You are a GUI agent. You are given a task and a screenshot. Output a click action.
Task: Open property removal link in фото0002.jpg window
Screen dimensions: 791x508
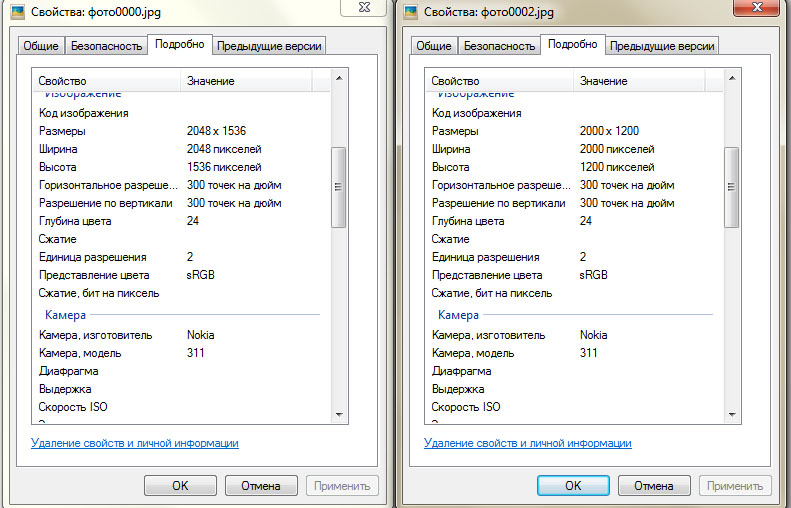coord(528,443)
